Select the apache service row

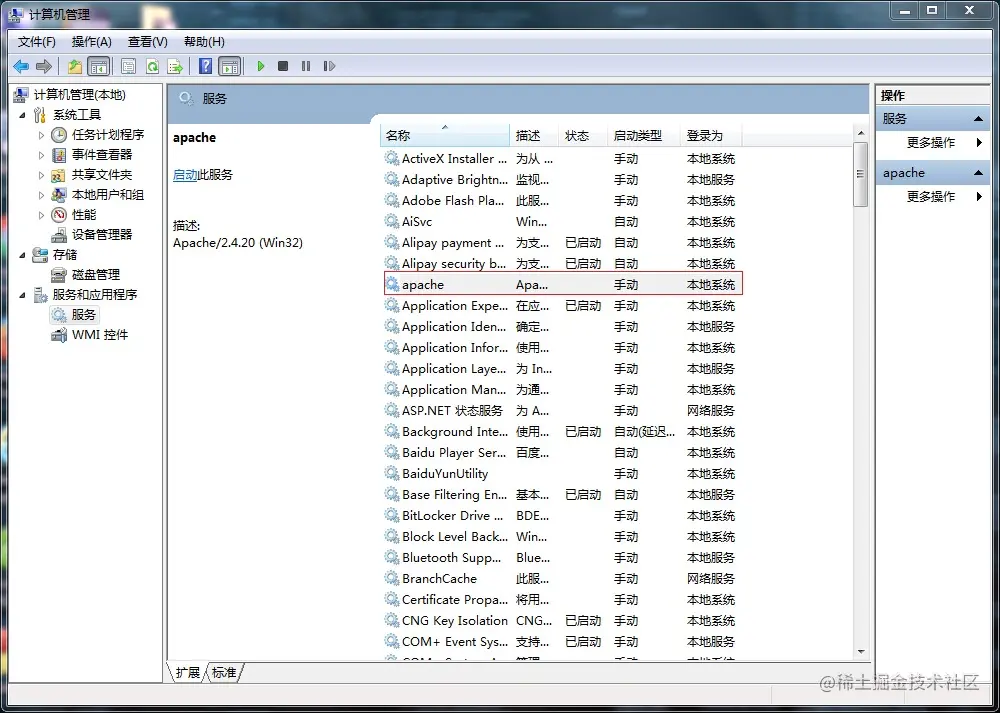(563, 284)
